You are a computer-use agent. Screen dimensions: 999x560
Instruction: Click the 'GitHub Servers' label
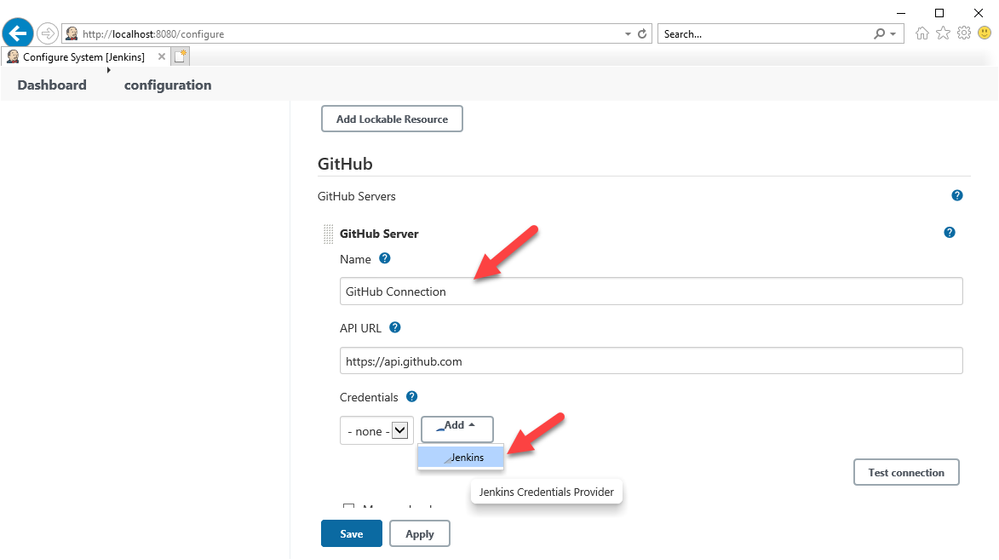tap(356, 196)
